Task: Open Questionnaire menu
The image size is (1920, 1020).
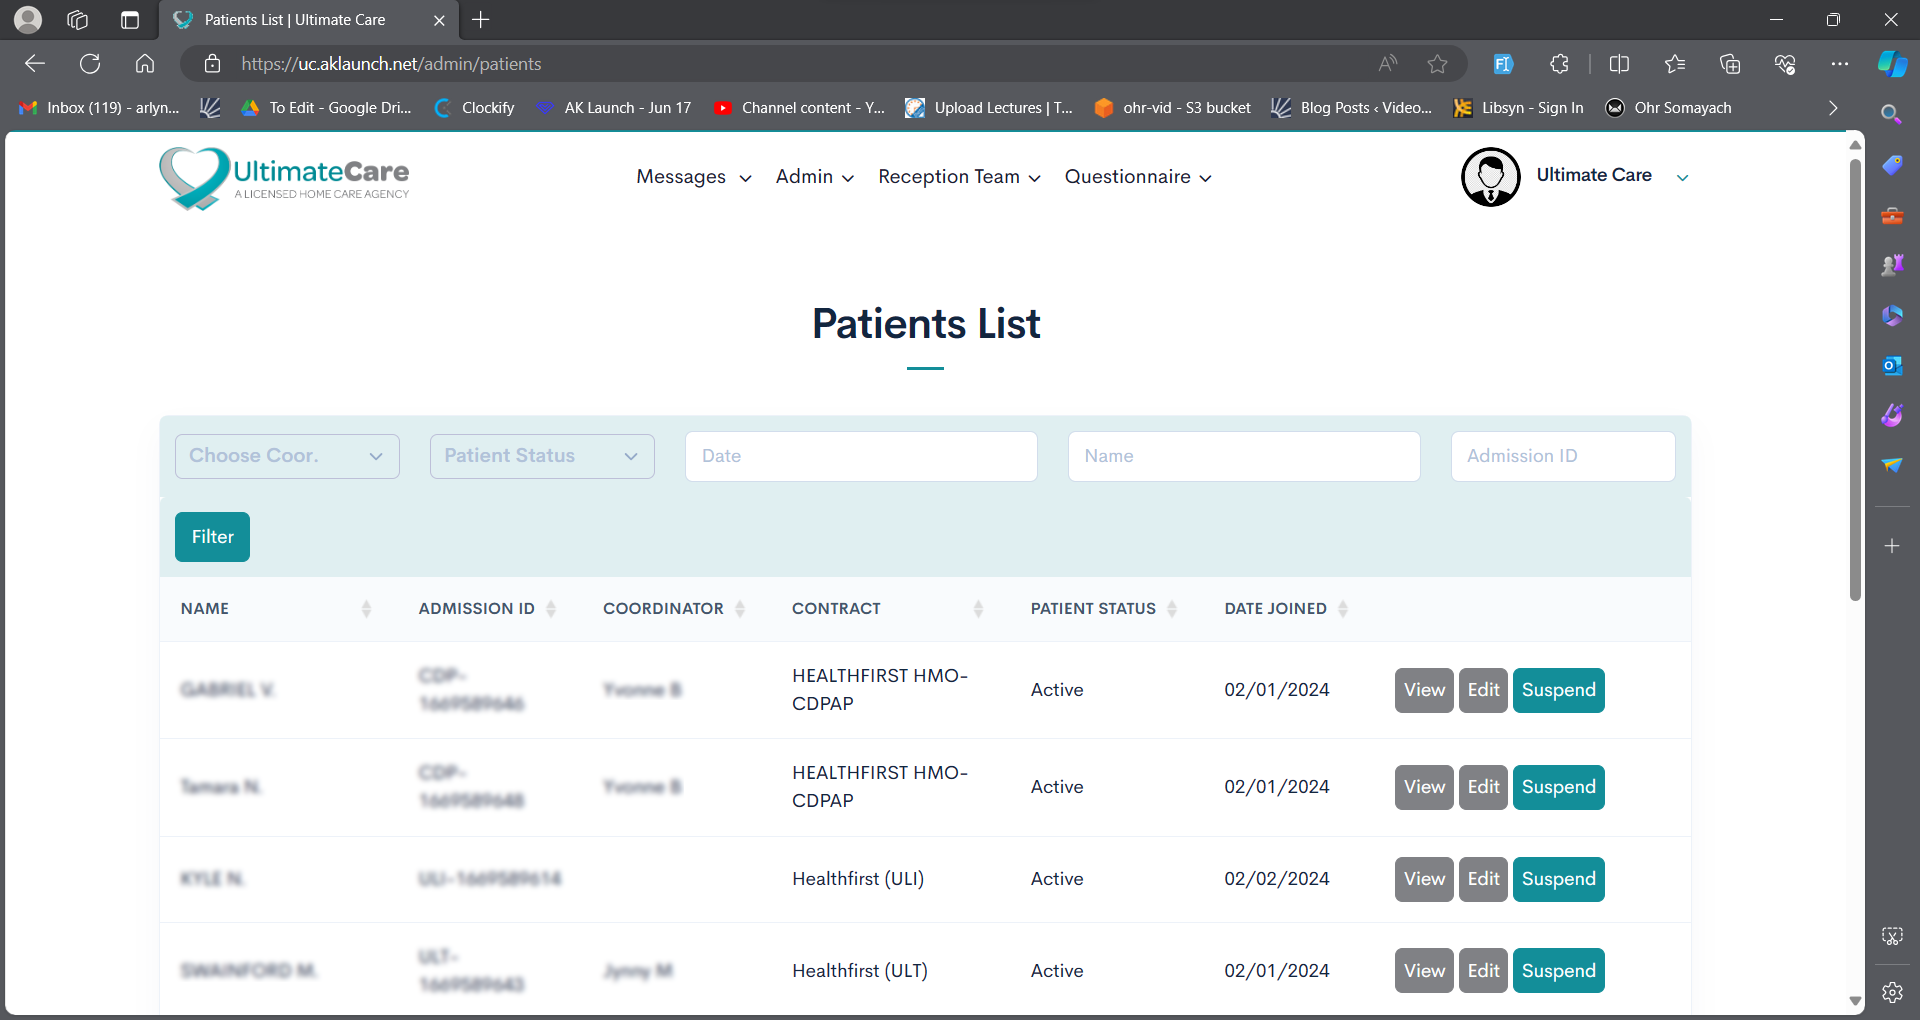Action: (1138, 177)
